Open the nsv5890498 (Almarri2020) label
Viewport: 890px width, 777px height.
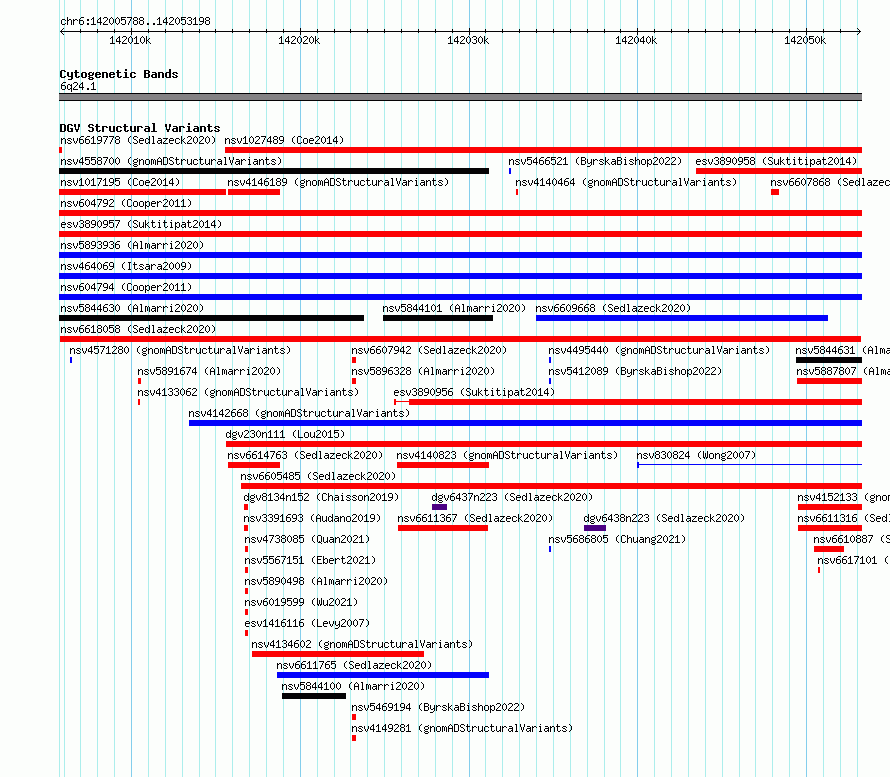316,581
